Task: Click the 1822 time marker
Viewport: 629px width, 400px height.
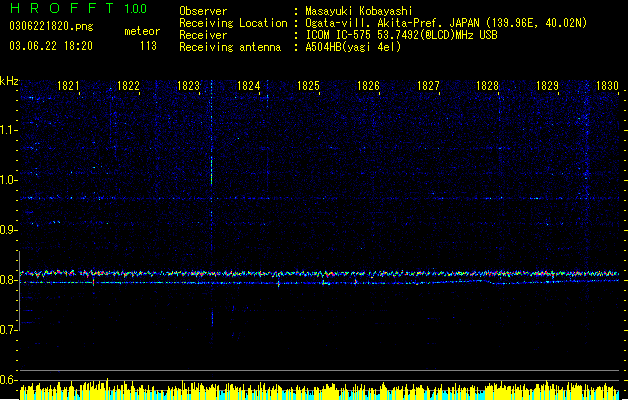Action: tap(128, 86)
